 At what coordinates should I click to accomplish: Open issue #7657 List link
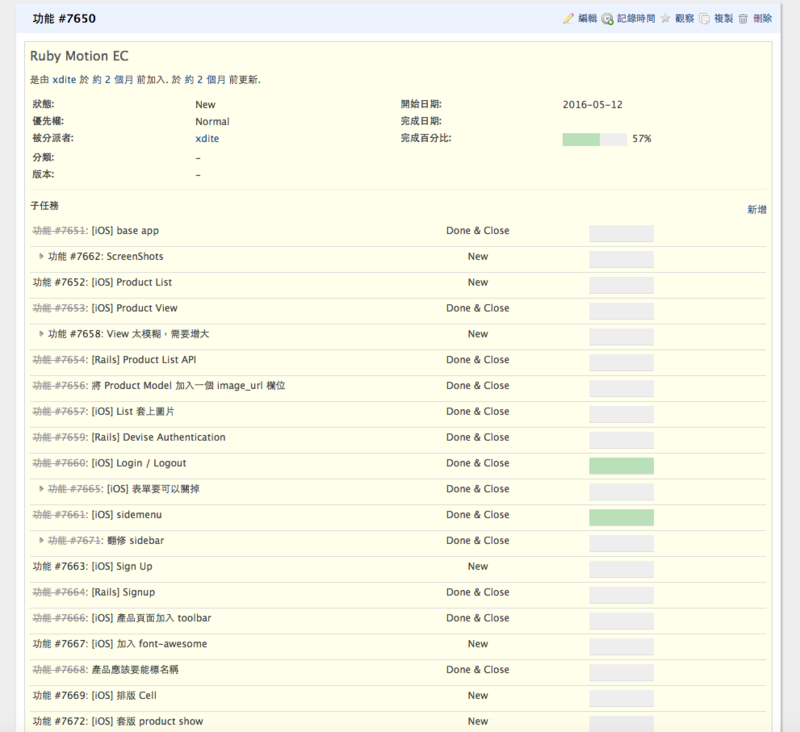coord(60,412)
